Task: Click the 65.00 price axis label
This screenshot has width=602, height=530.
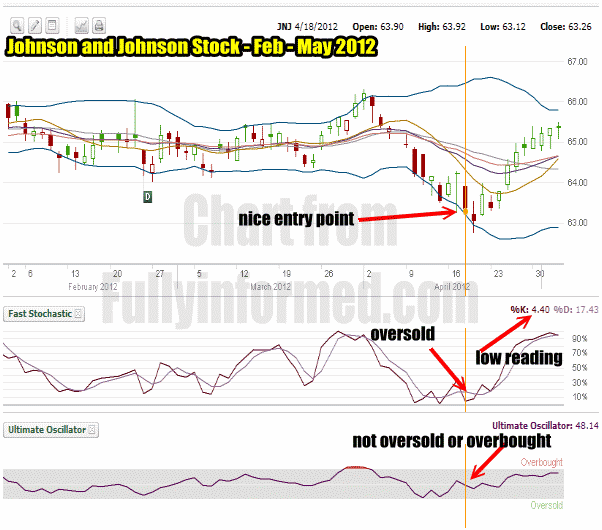Action: click(x=577, y=142)
